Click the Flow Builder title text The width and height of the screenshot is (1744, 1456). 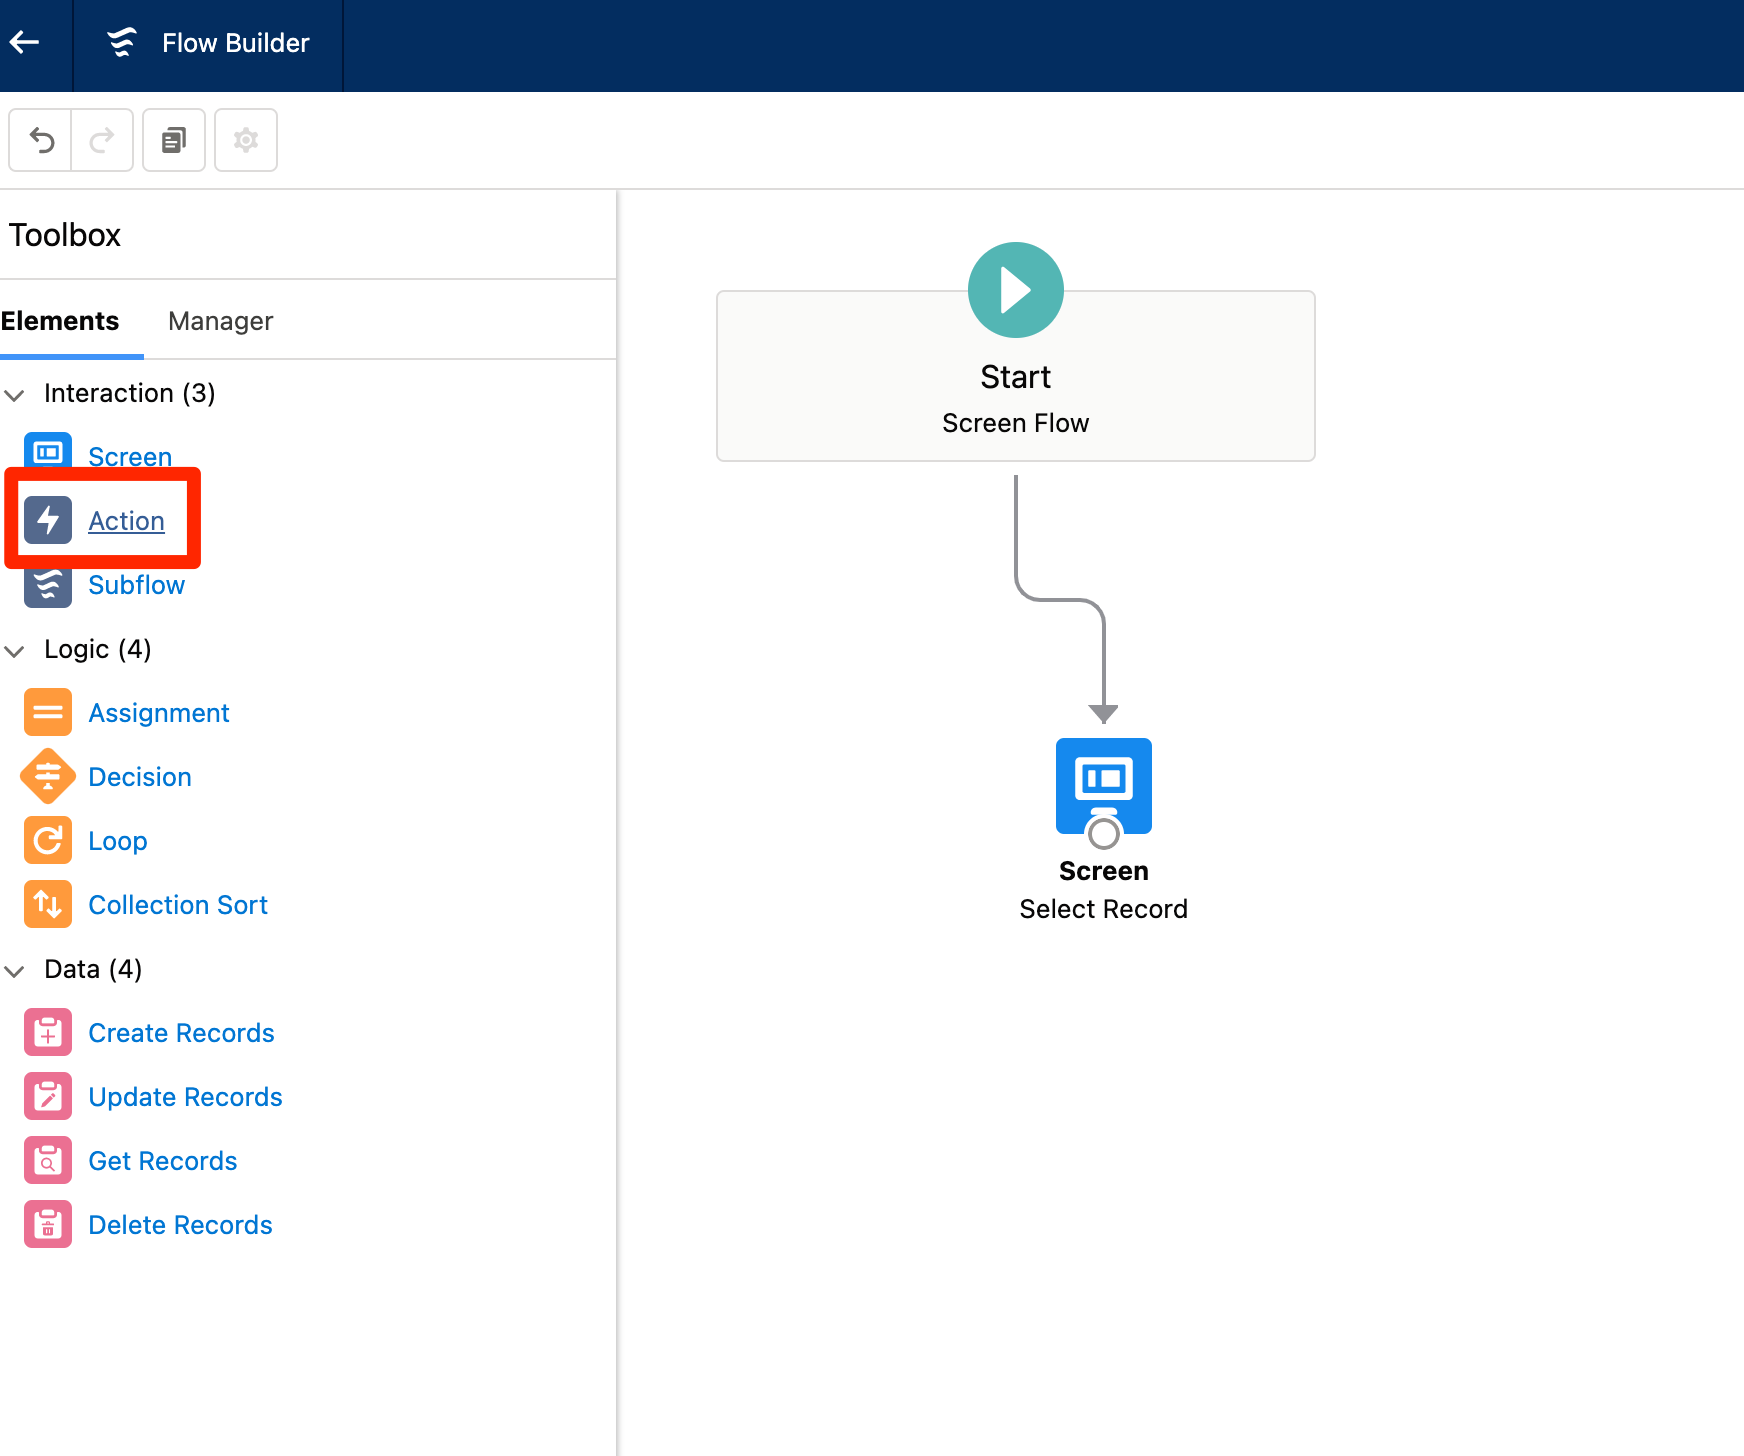(236, 43)
